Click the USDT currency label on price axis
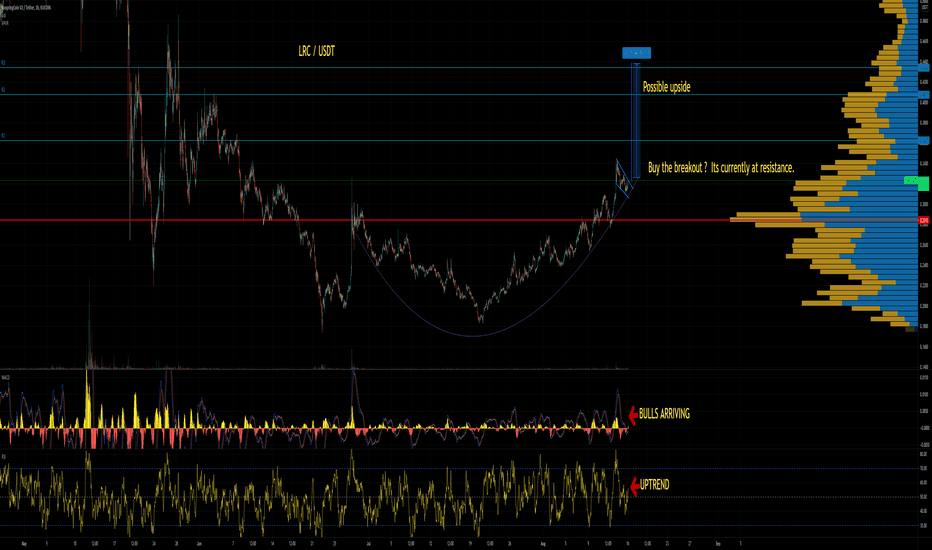This screenshot has height=550, width=932. click(924, 8)
